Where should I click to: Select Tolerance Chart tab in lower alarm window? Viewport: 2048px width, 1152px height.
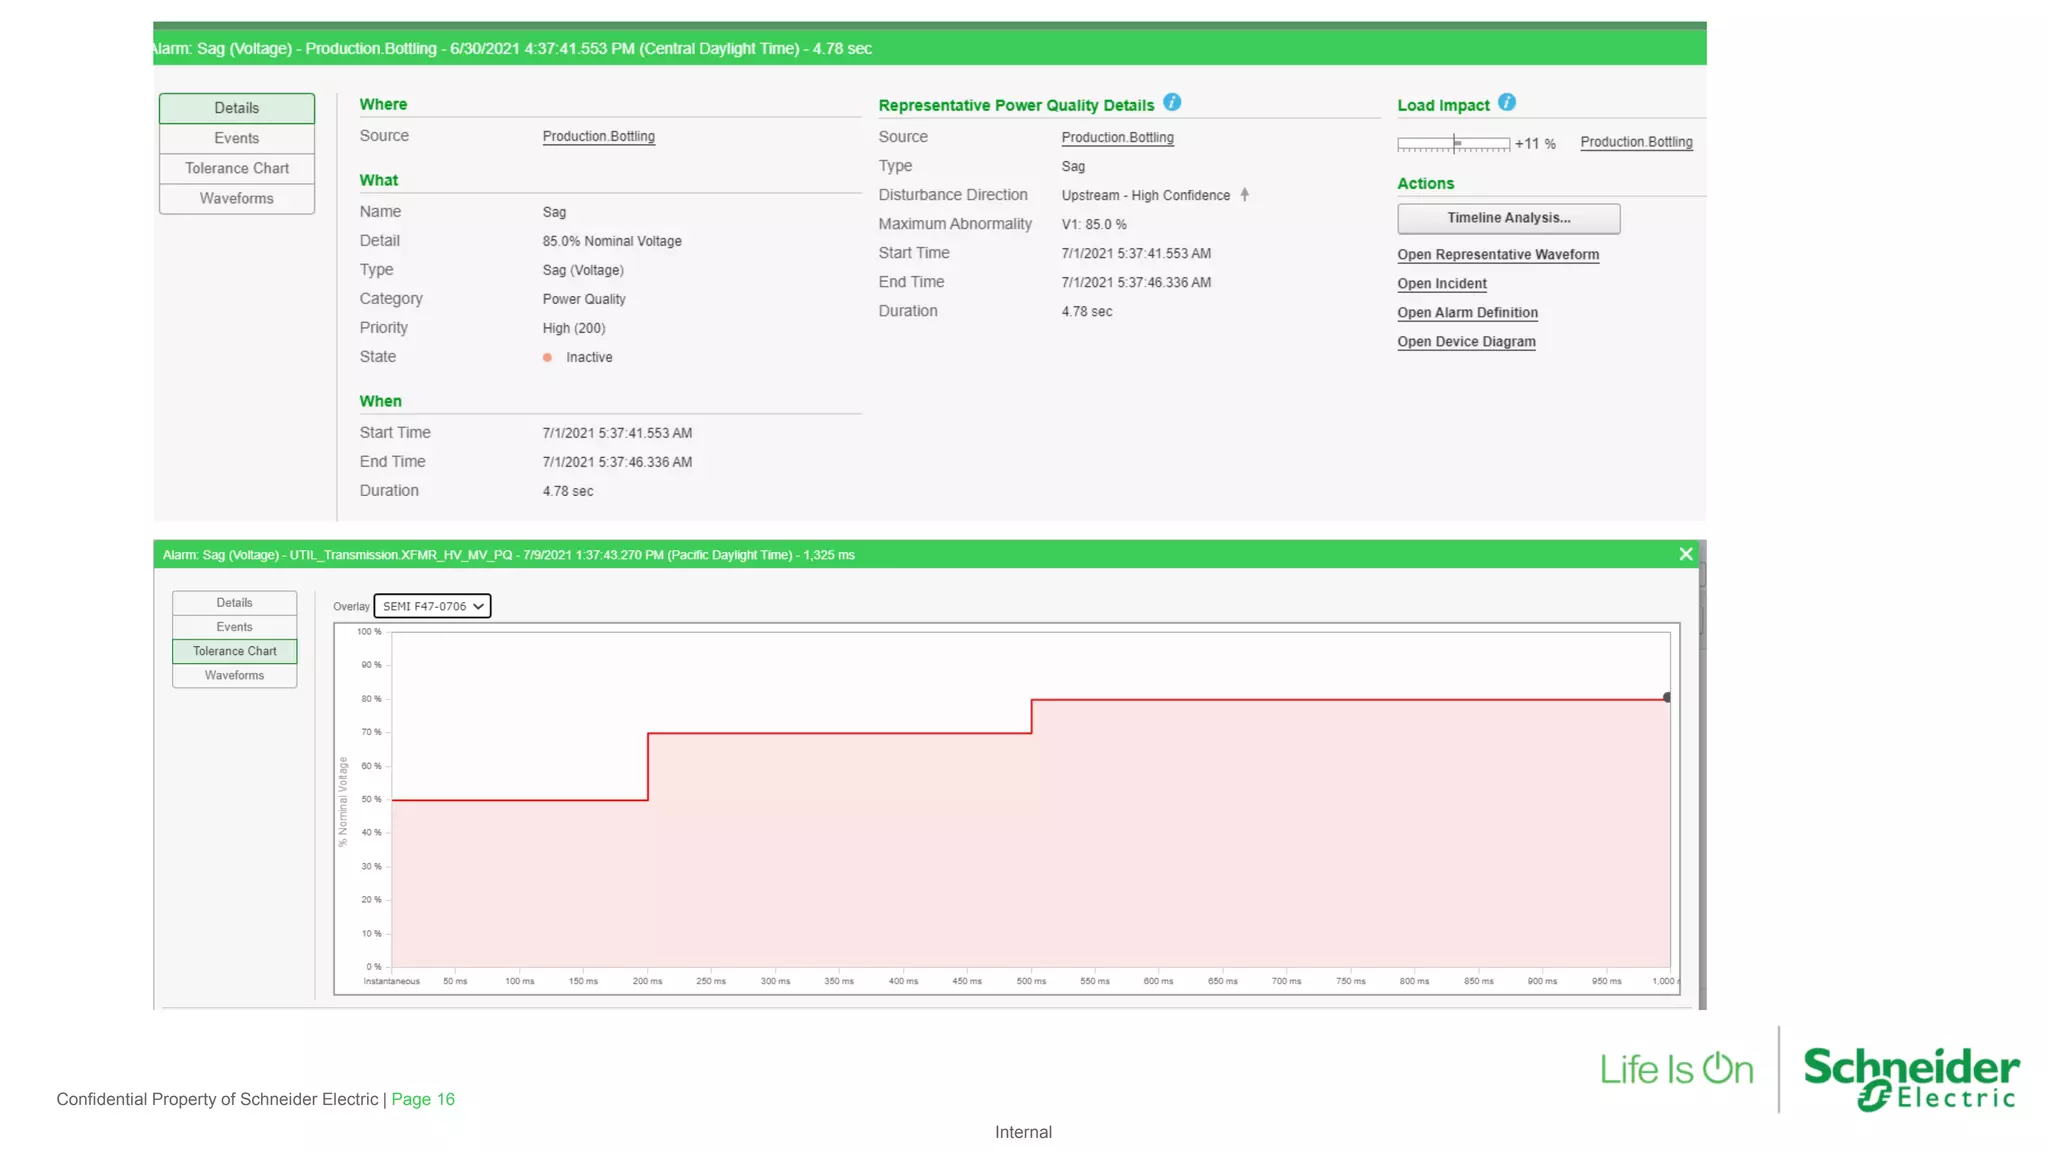pos(235,651)
